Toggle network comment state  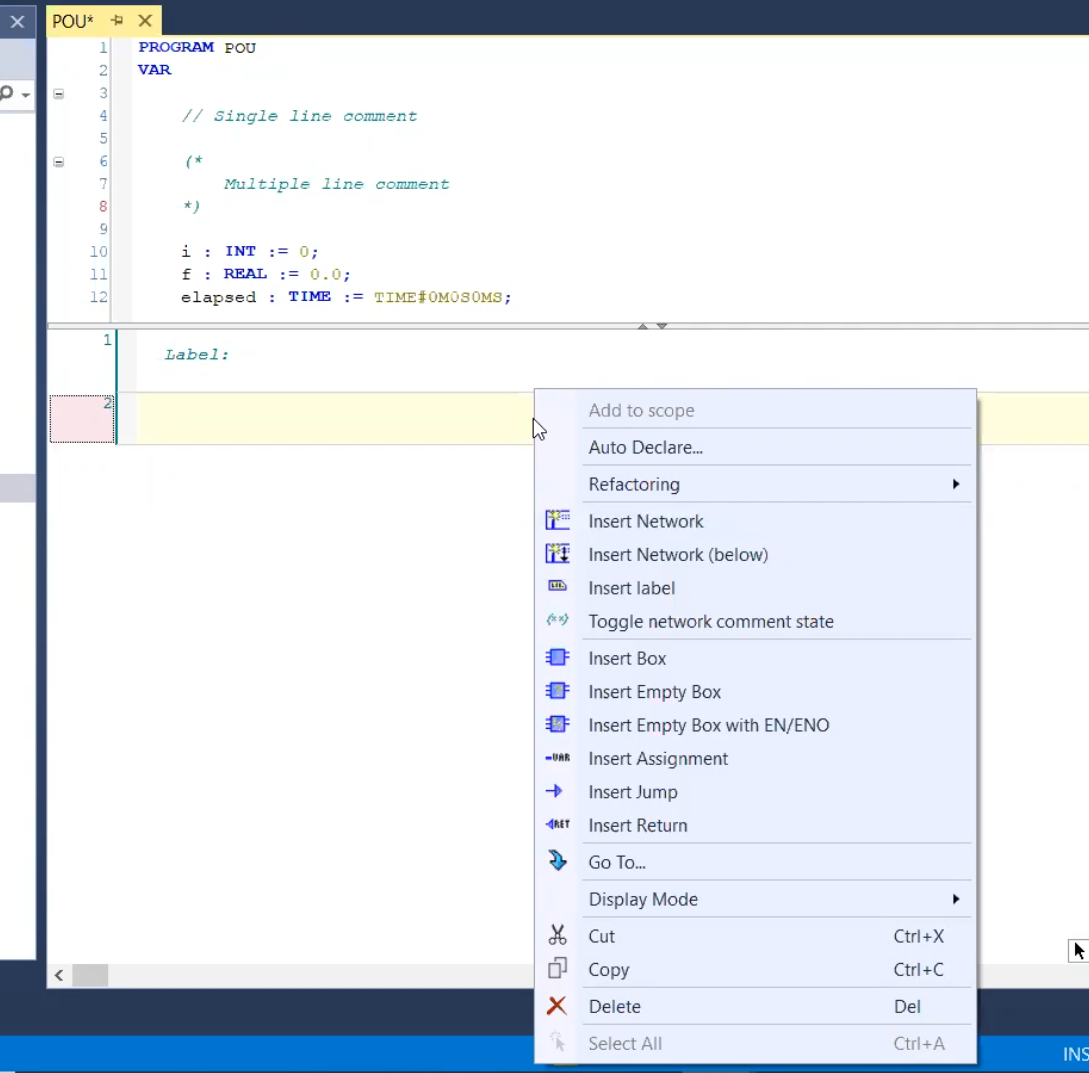pyautogui.click(x=710, y=621)
